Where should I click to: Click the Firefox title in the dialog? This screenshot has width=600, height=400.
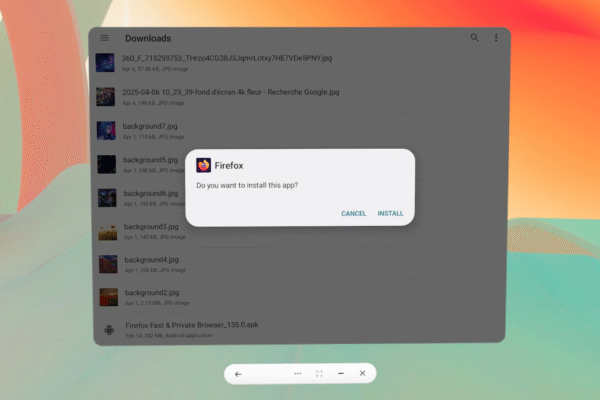click(x=229, y=165)
